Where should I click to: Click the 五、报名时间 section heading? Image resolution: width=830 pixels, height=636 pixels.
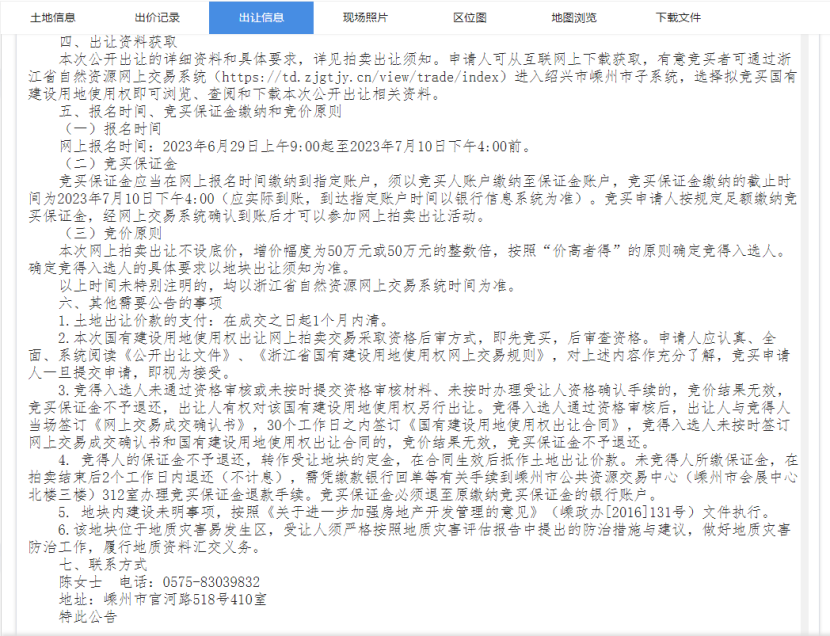pyautogui.click(x=200, y=112)
